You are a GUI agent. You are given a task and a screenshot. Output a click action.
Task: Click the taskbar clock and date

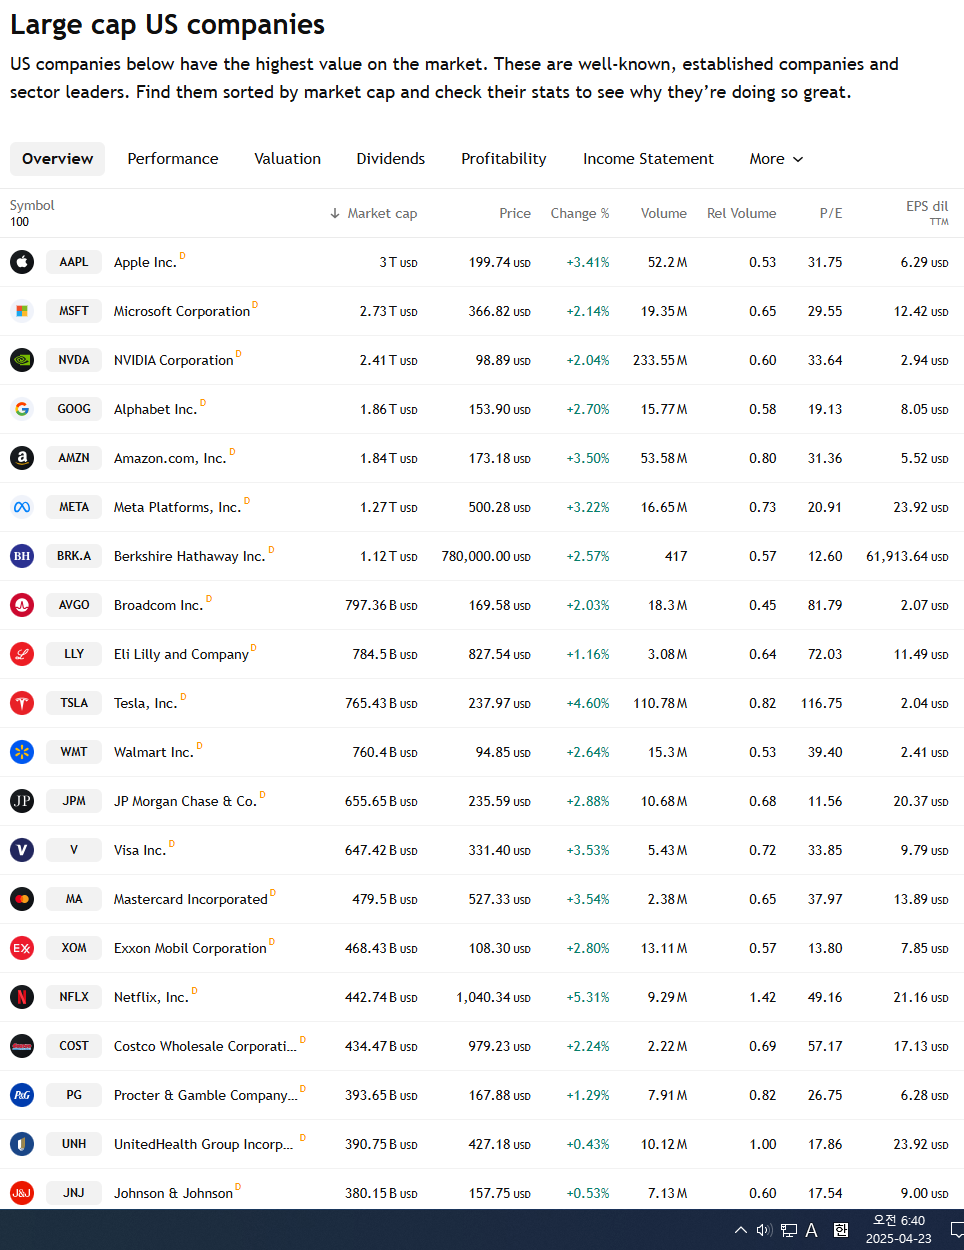coord(898,1229)
